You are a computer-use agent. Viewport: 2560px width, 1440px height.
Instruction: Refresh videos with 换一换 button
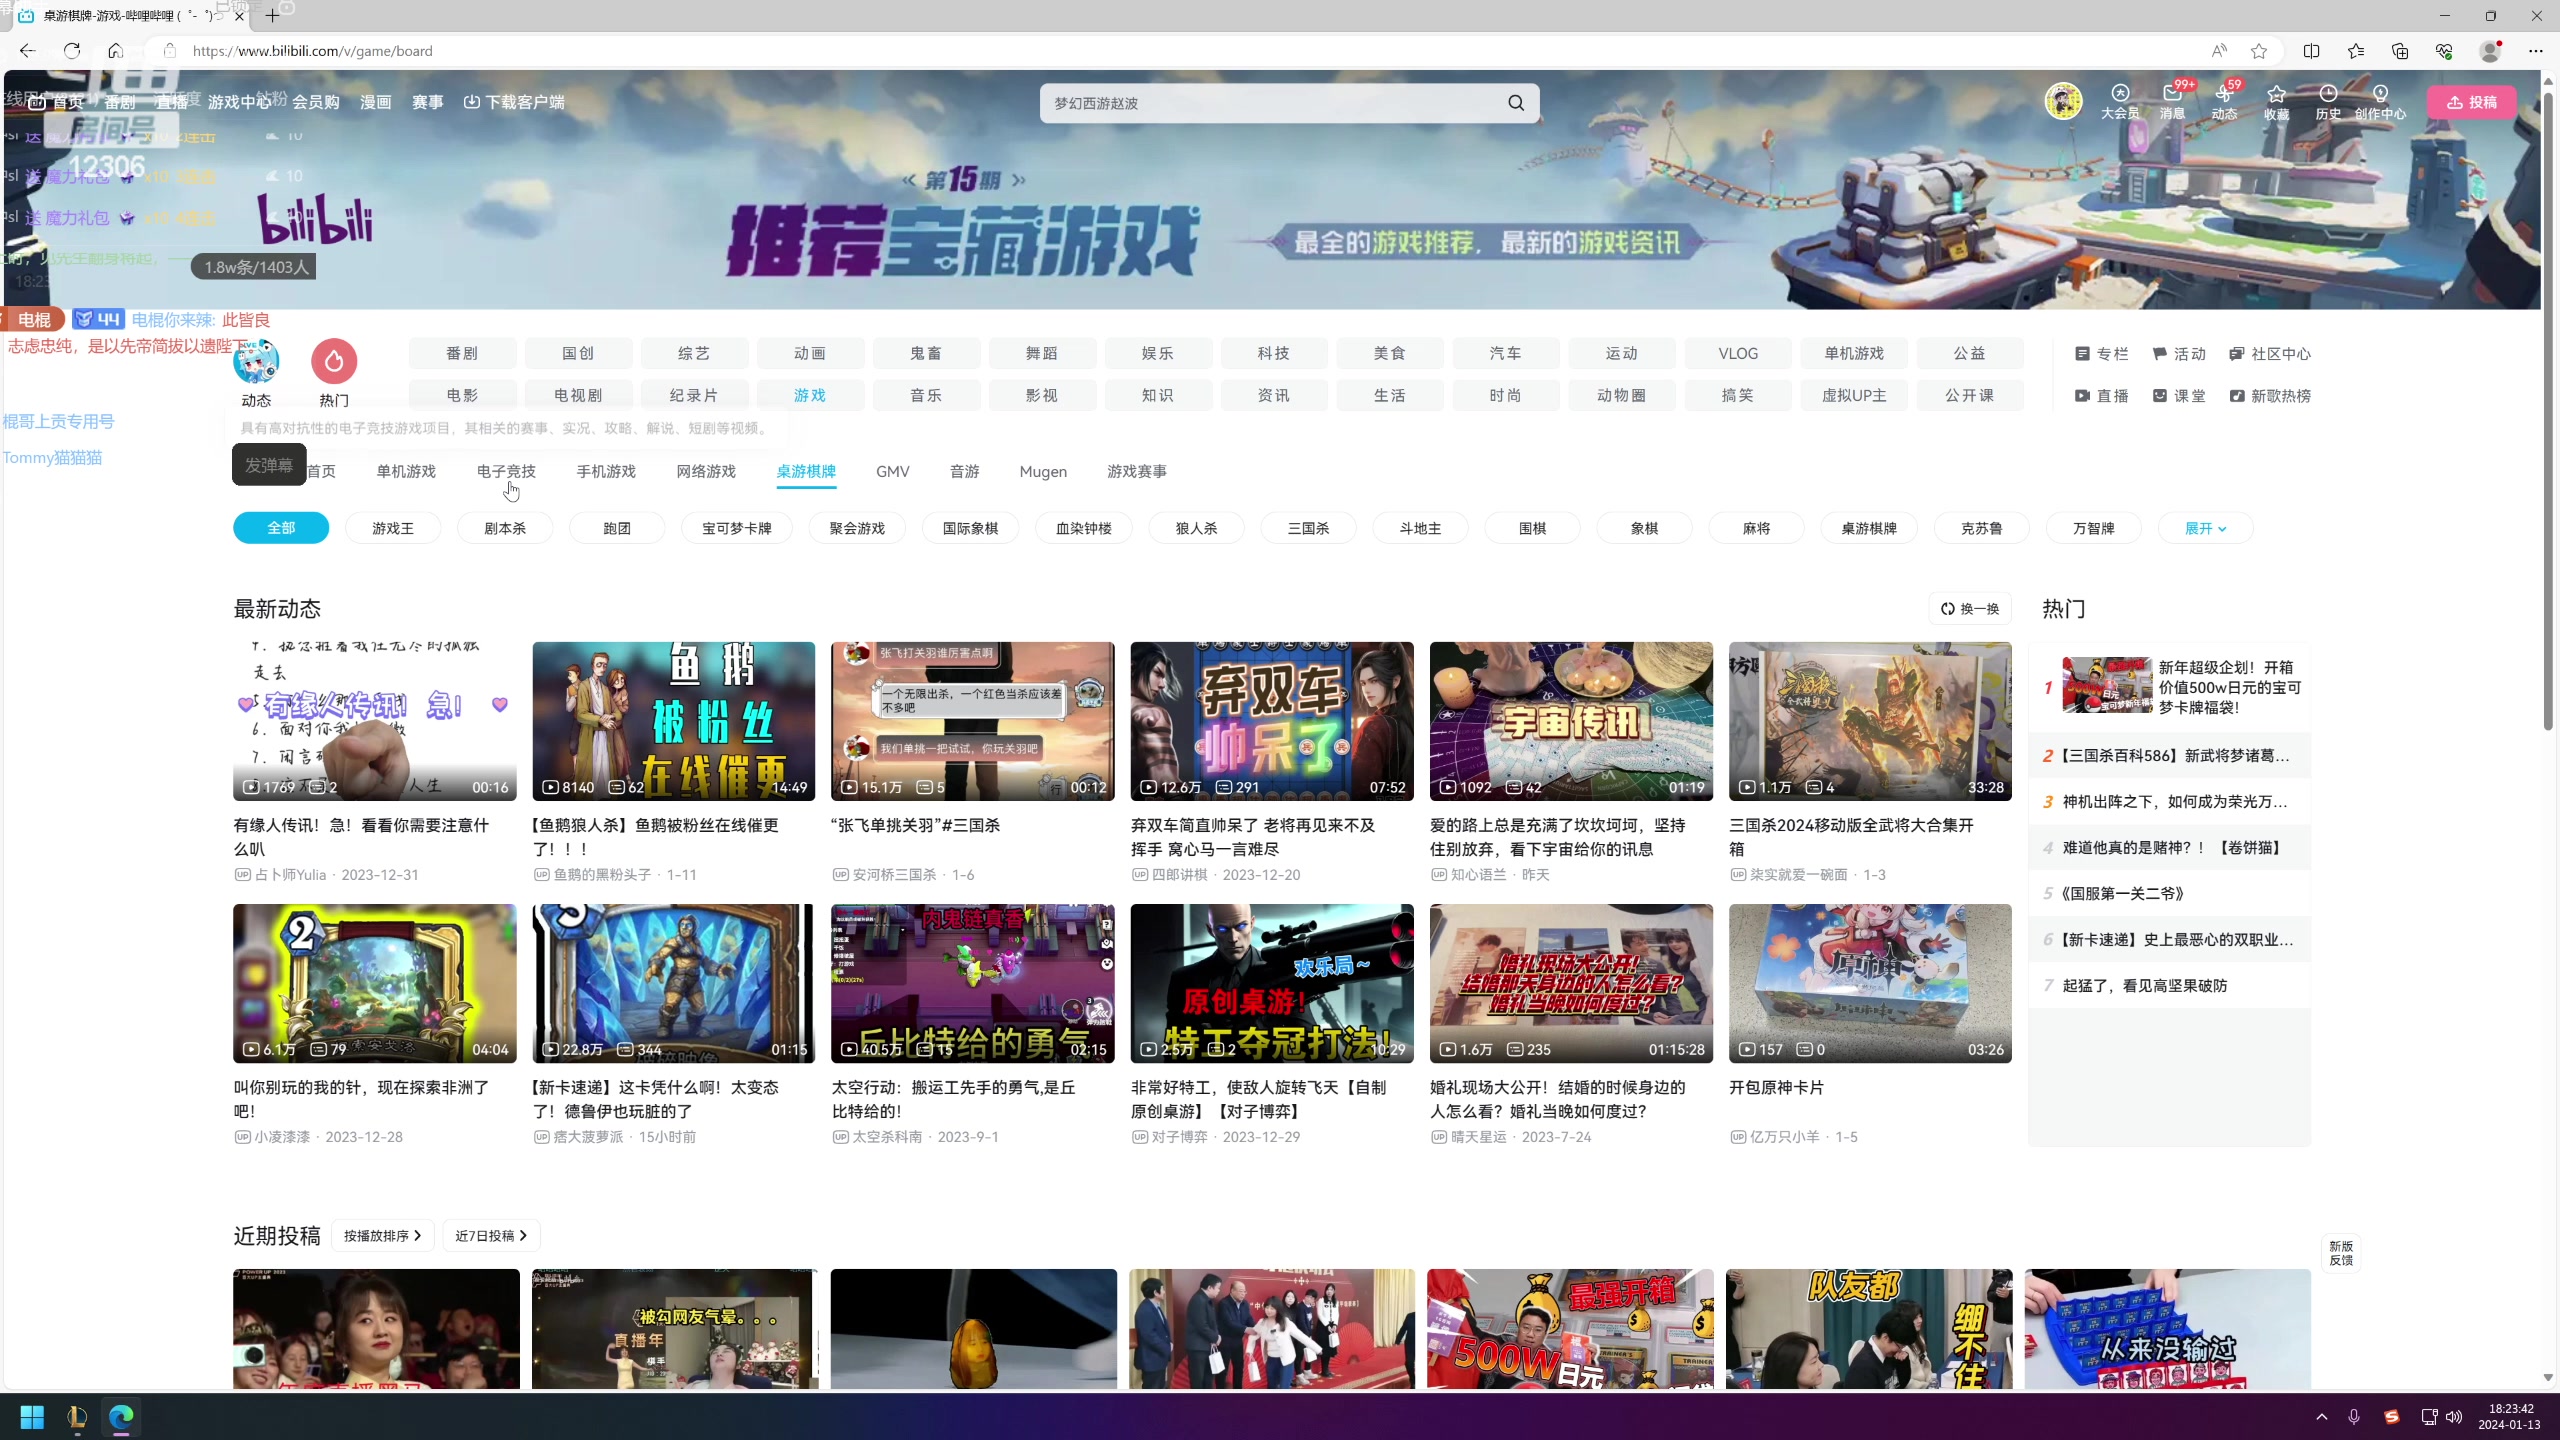(x=1970, y=609)
